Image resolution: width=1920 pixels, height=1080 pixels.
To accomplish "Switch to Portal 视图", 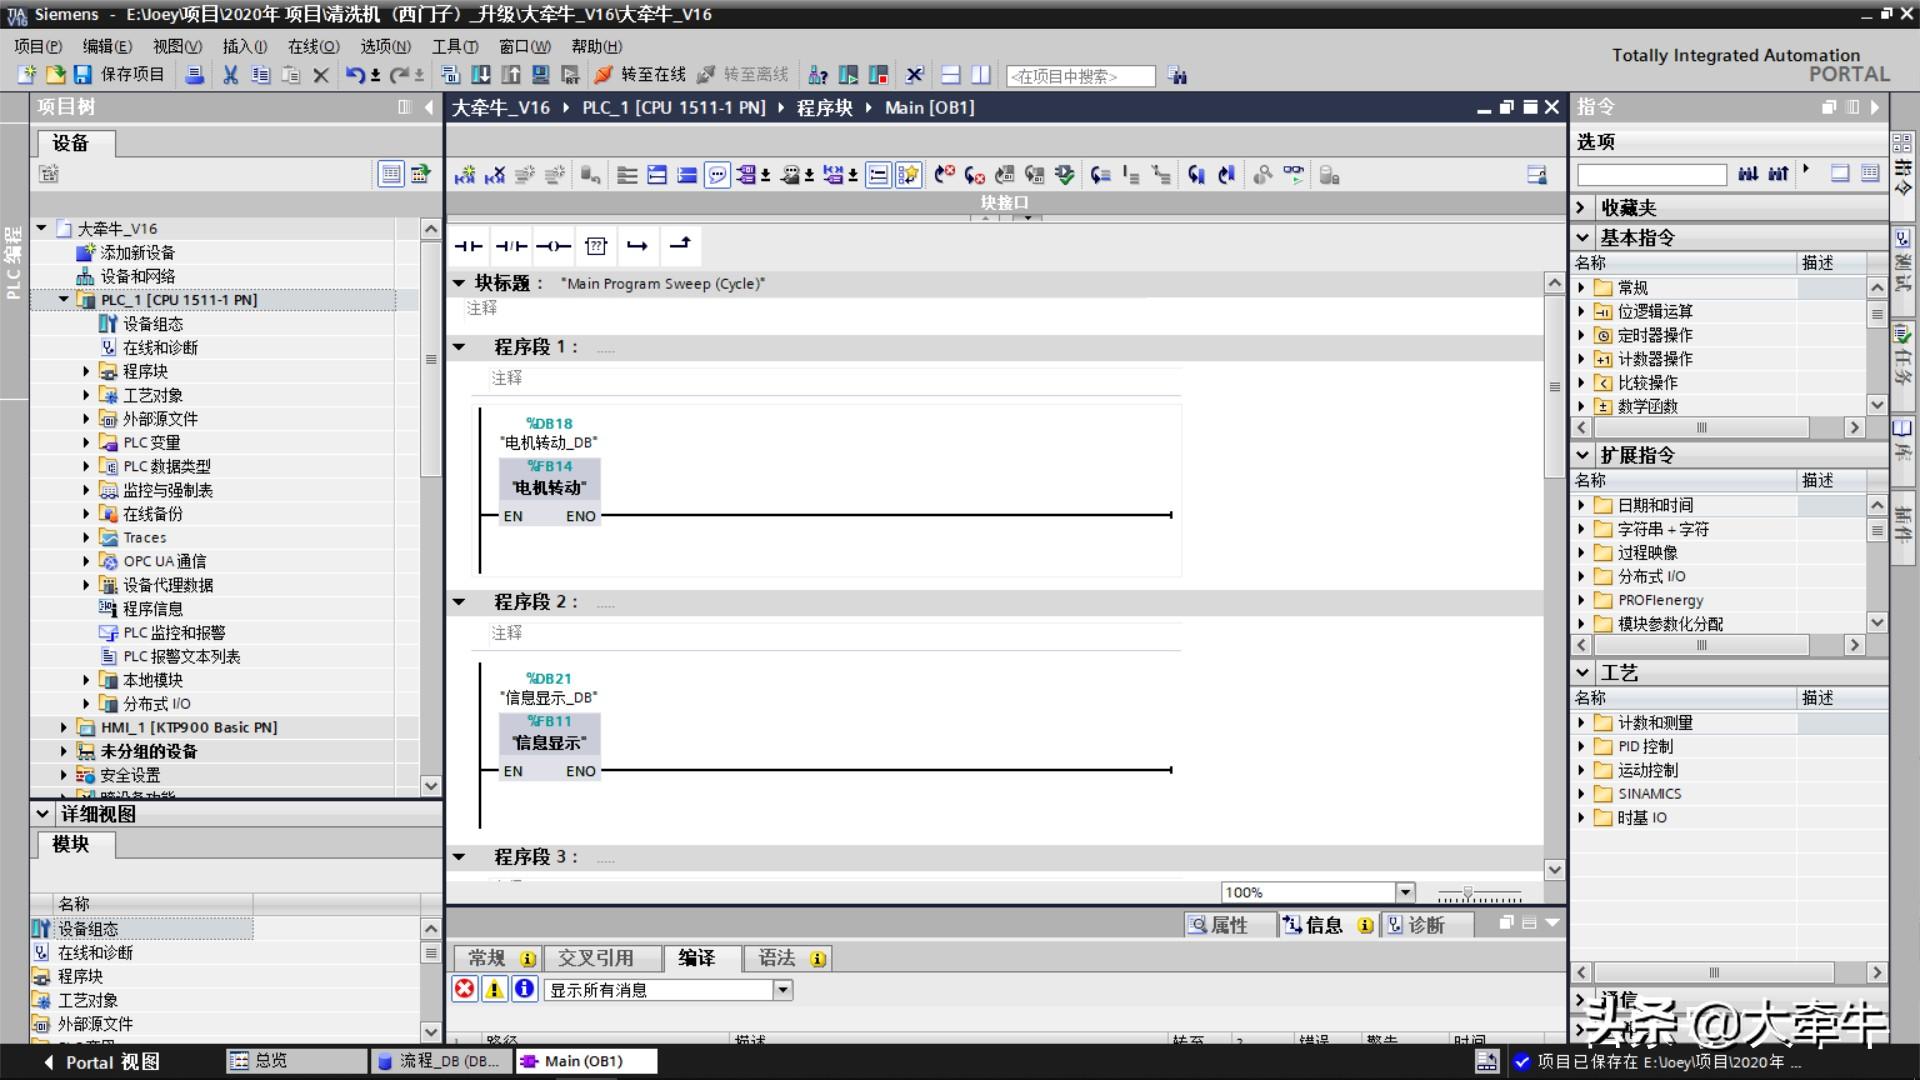I will (100, 1062).
